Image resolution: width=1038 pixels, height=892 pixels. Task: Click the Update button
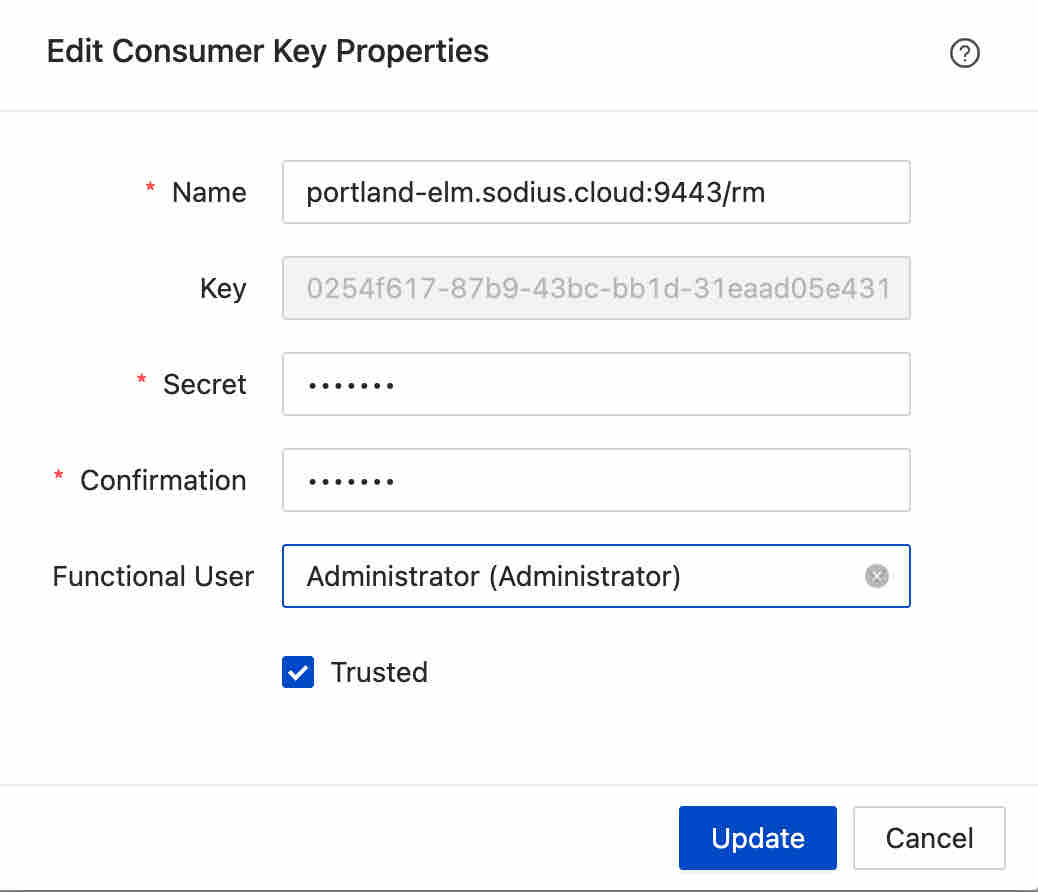(757, 838)
